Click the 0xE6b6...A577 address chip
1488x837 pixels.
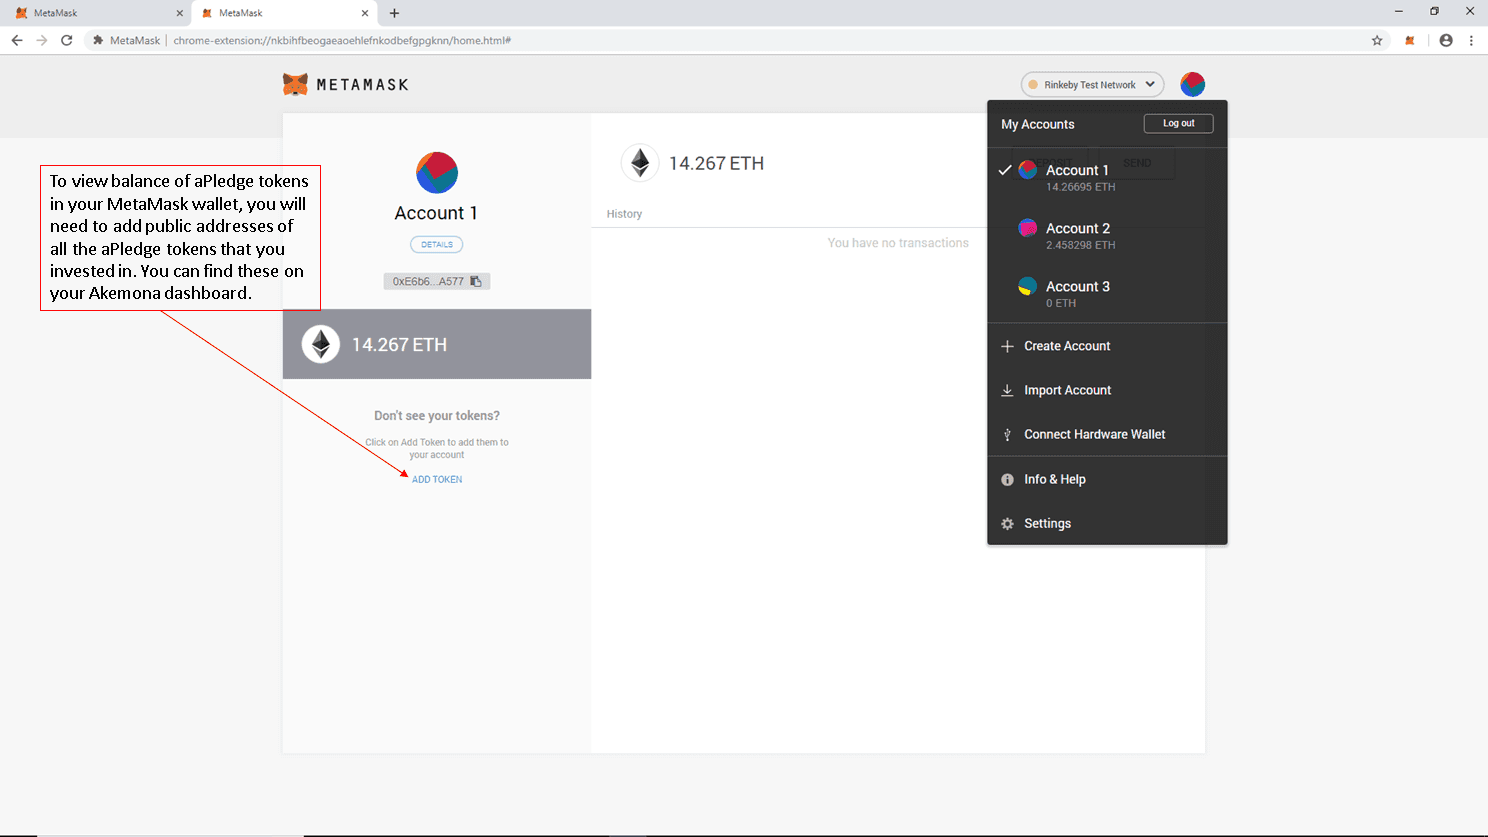(437, 281)
